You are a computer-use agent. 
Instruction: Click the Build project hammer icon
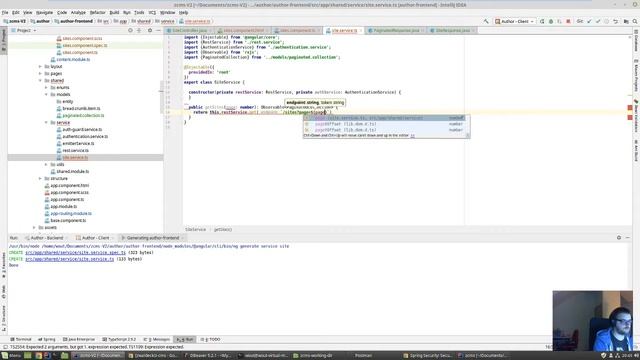(x=486, y=21)
